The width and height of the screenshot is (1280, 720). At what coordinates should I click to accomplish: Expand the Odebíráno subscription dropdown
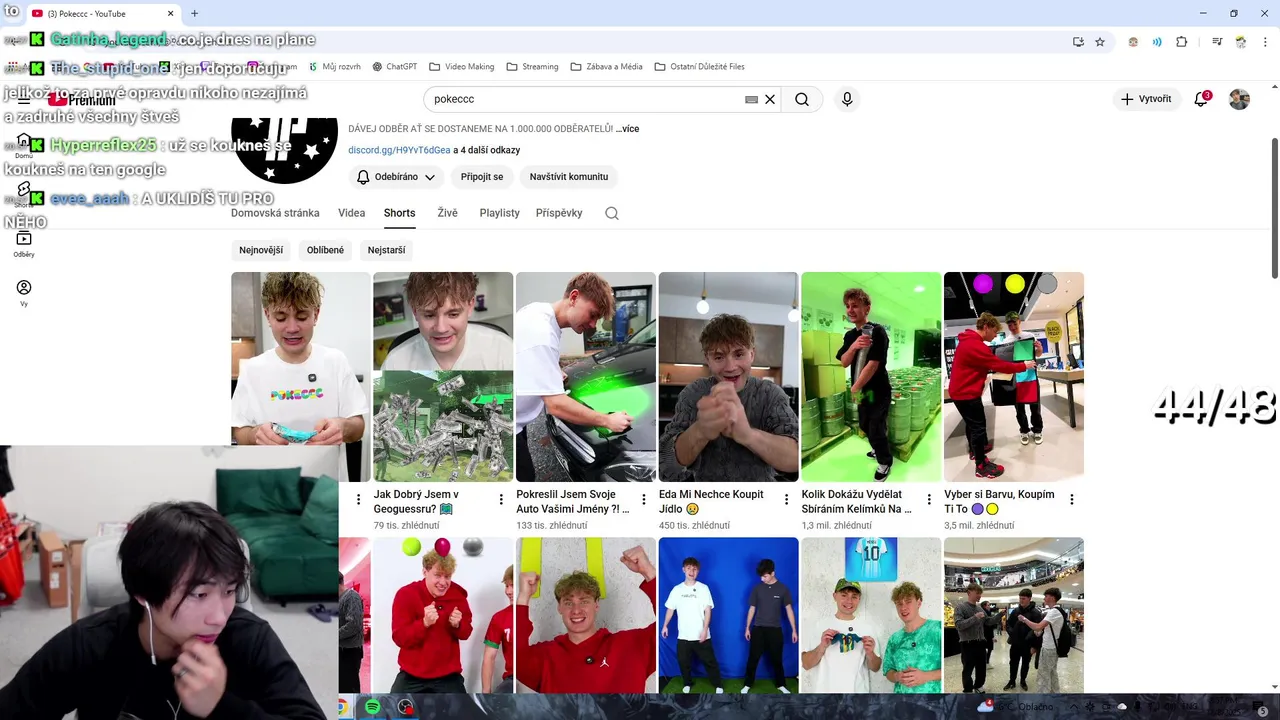(x=396, y=177)
